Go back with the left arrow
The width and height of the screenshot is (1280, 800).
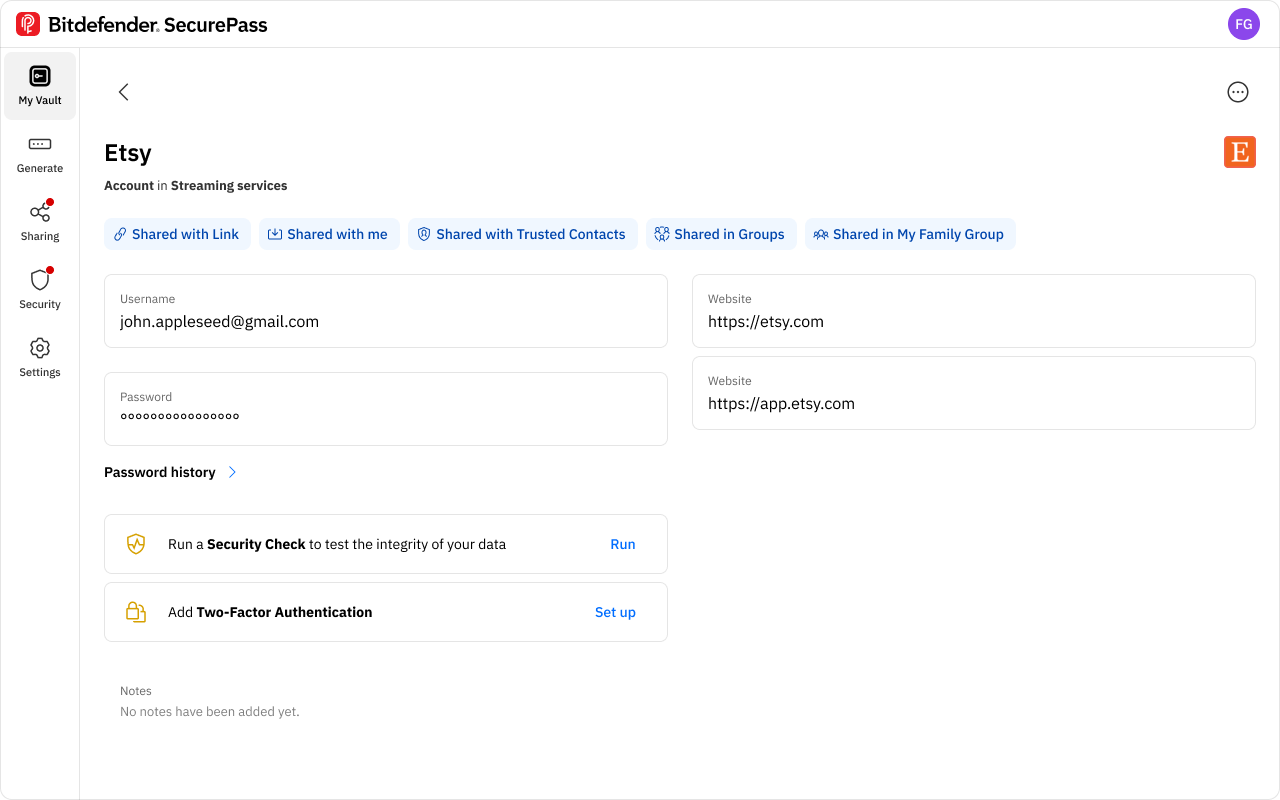(124, 92)
